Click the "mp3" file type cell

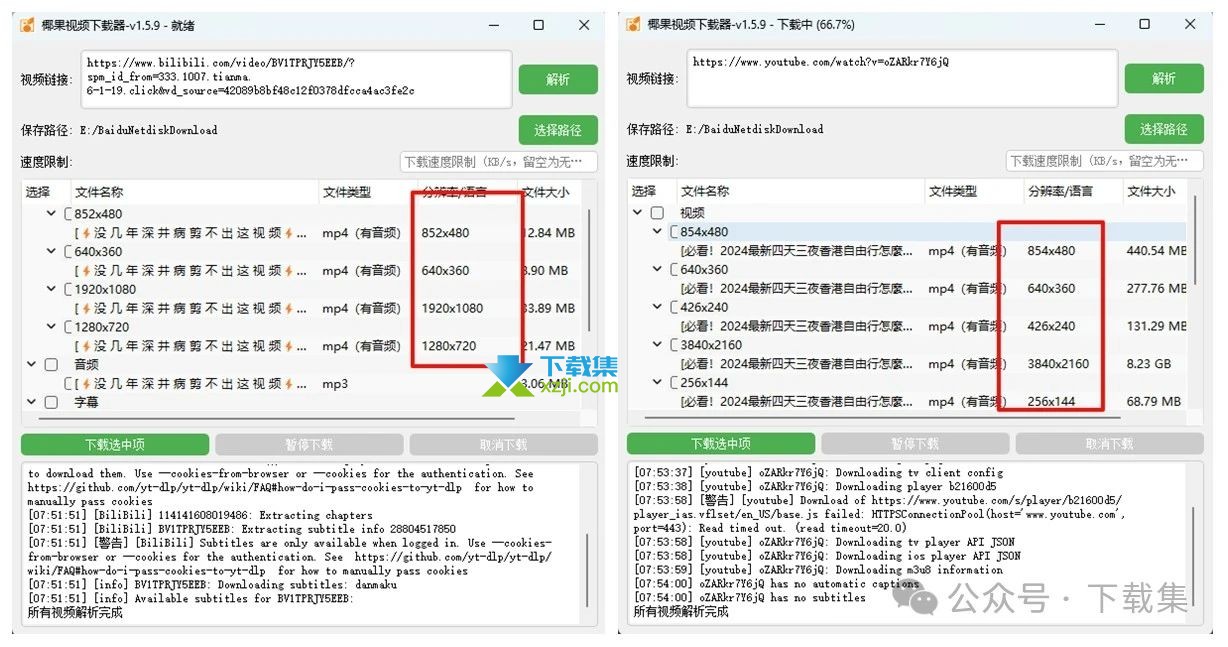pyautogui.click(x=335, y=384)
